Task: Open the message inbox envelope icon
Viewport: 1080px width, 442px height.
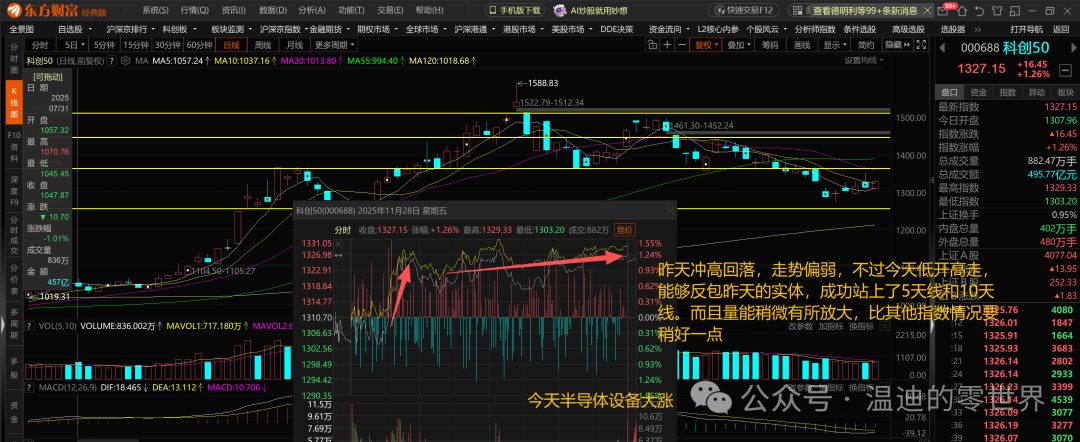Action: [x=943, y=11]
